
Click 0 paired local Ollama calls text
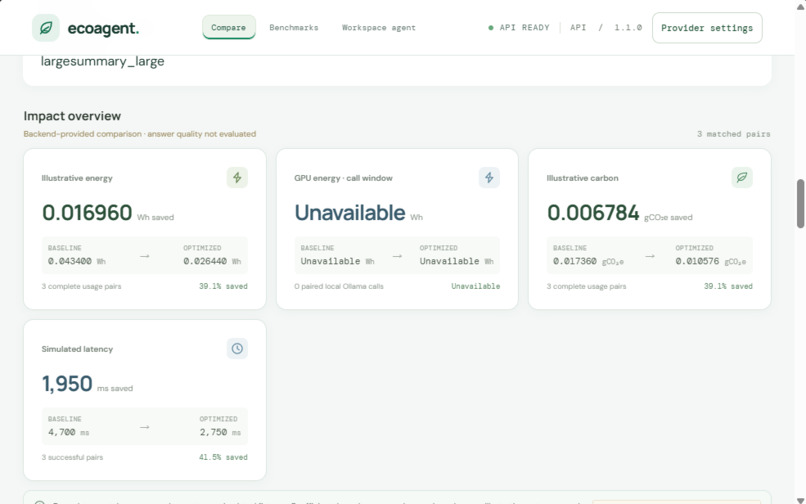(x=339, y=286)
